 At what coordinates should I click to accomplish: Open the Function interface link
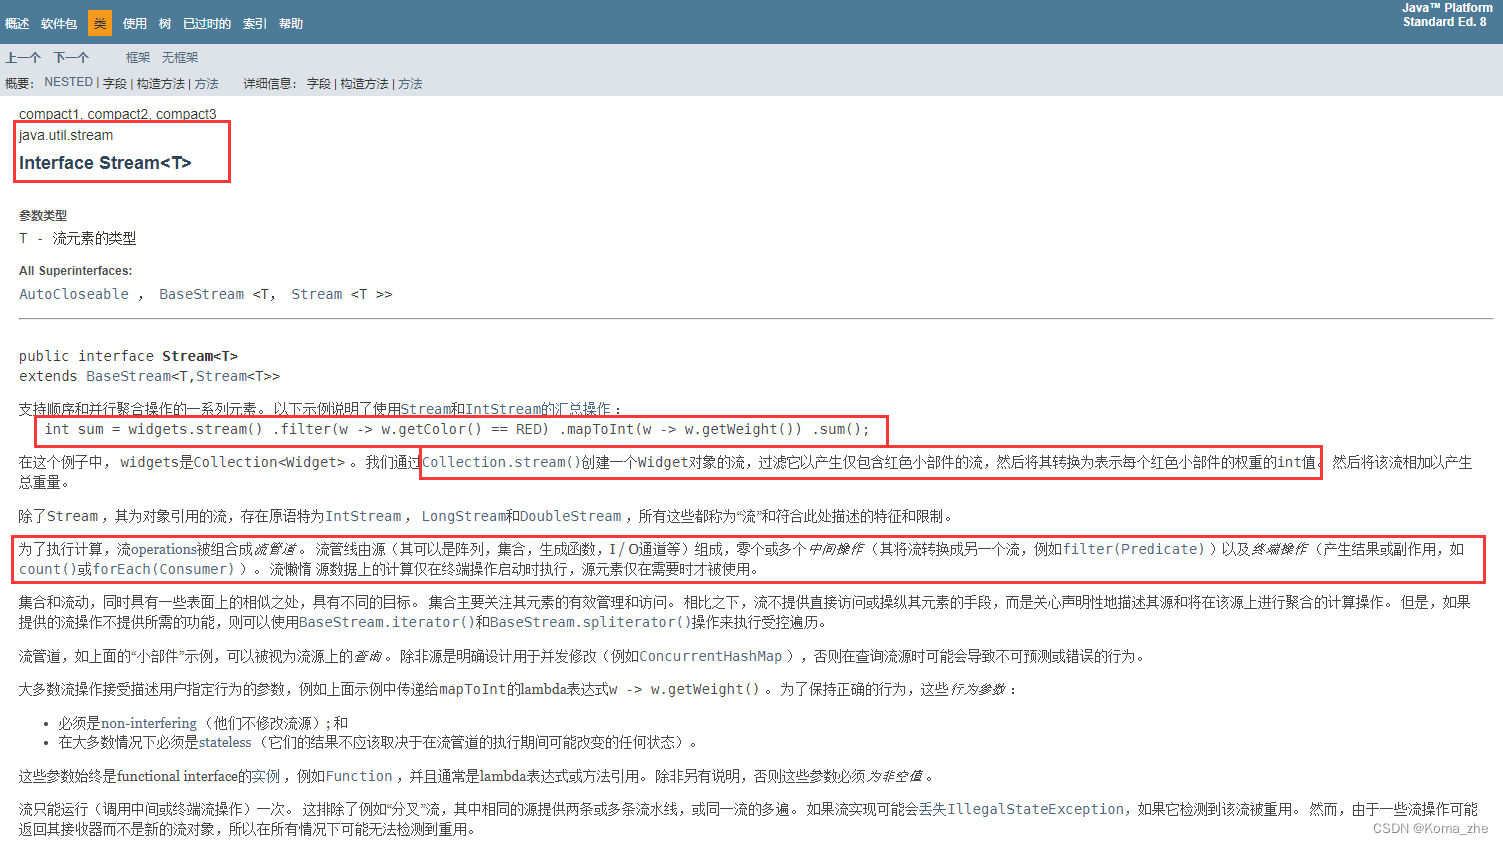click(359, 776)
